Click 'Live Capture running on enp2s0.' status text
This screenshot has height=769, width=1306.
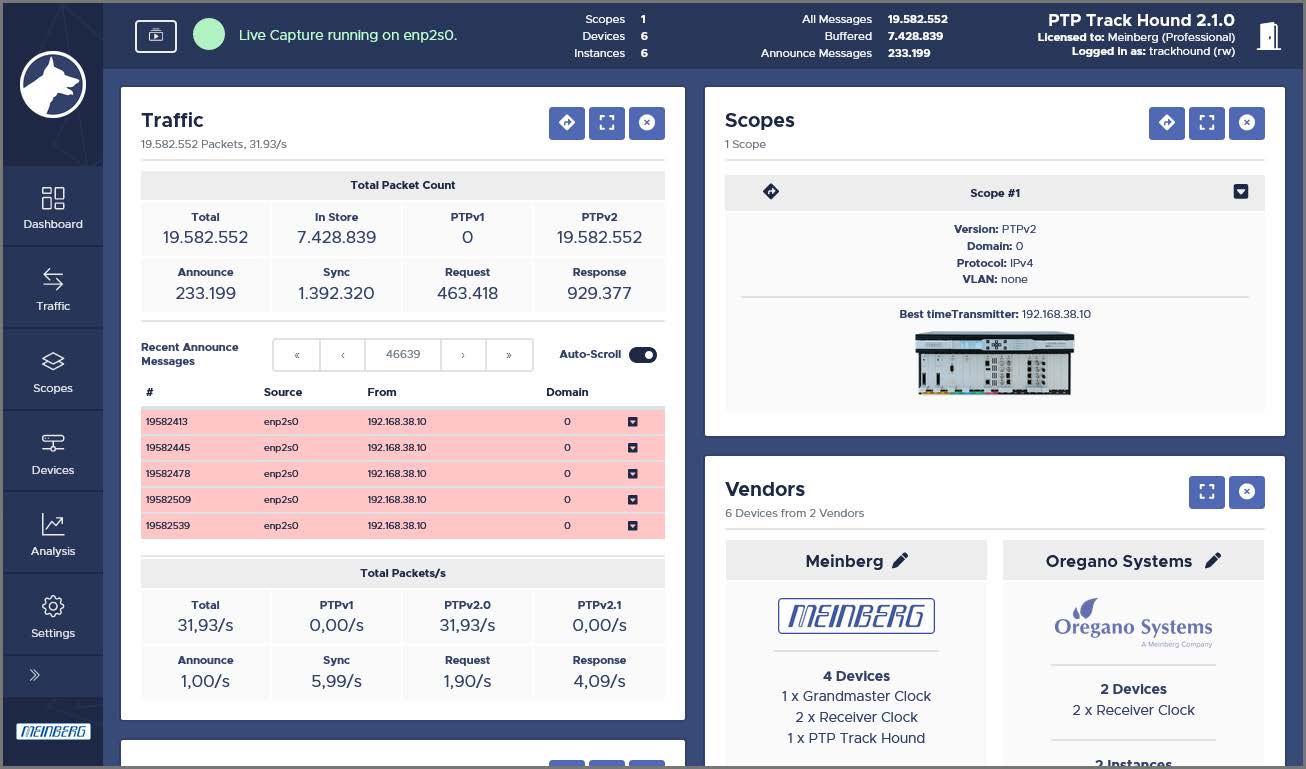(x=348, y=35)
